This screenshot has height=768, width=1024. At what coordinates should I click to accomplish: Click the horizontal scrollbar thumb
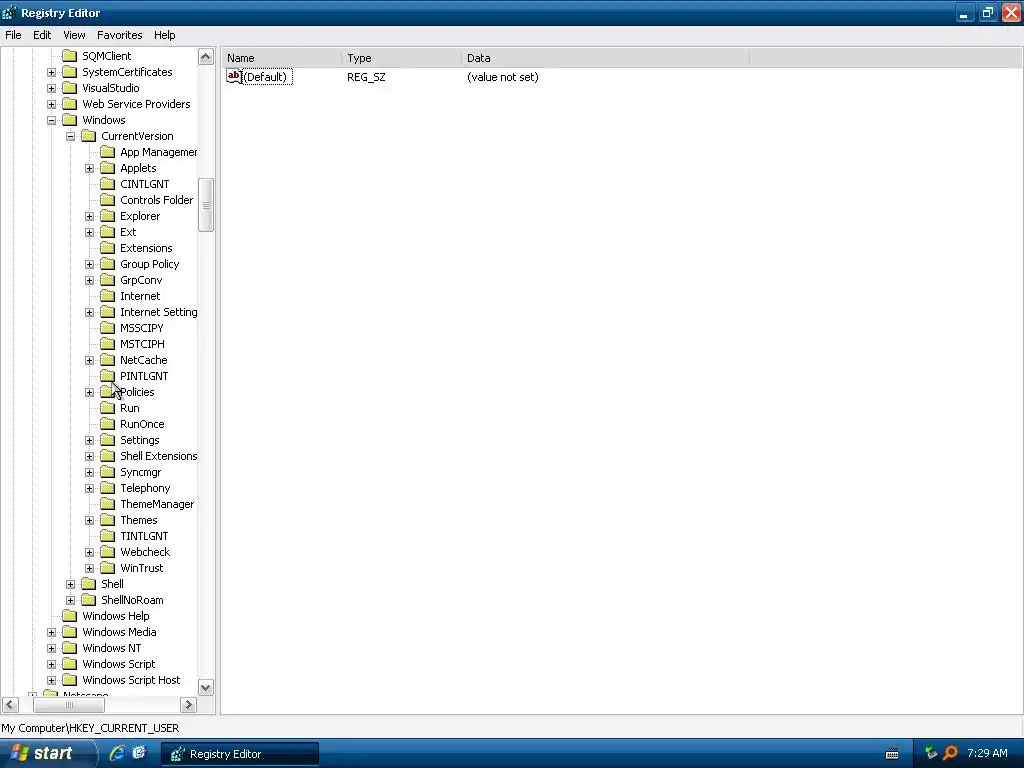tap(69, 705)
